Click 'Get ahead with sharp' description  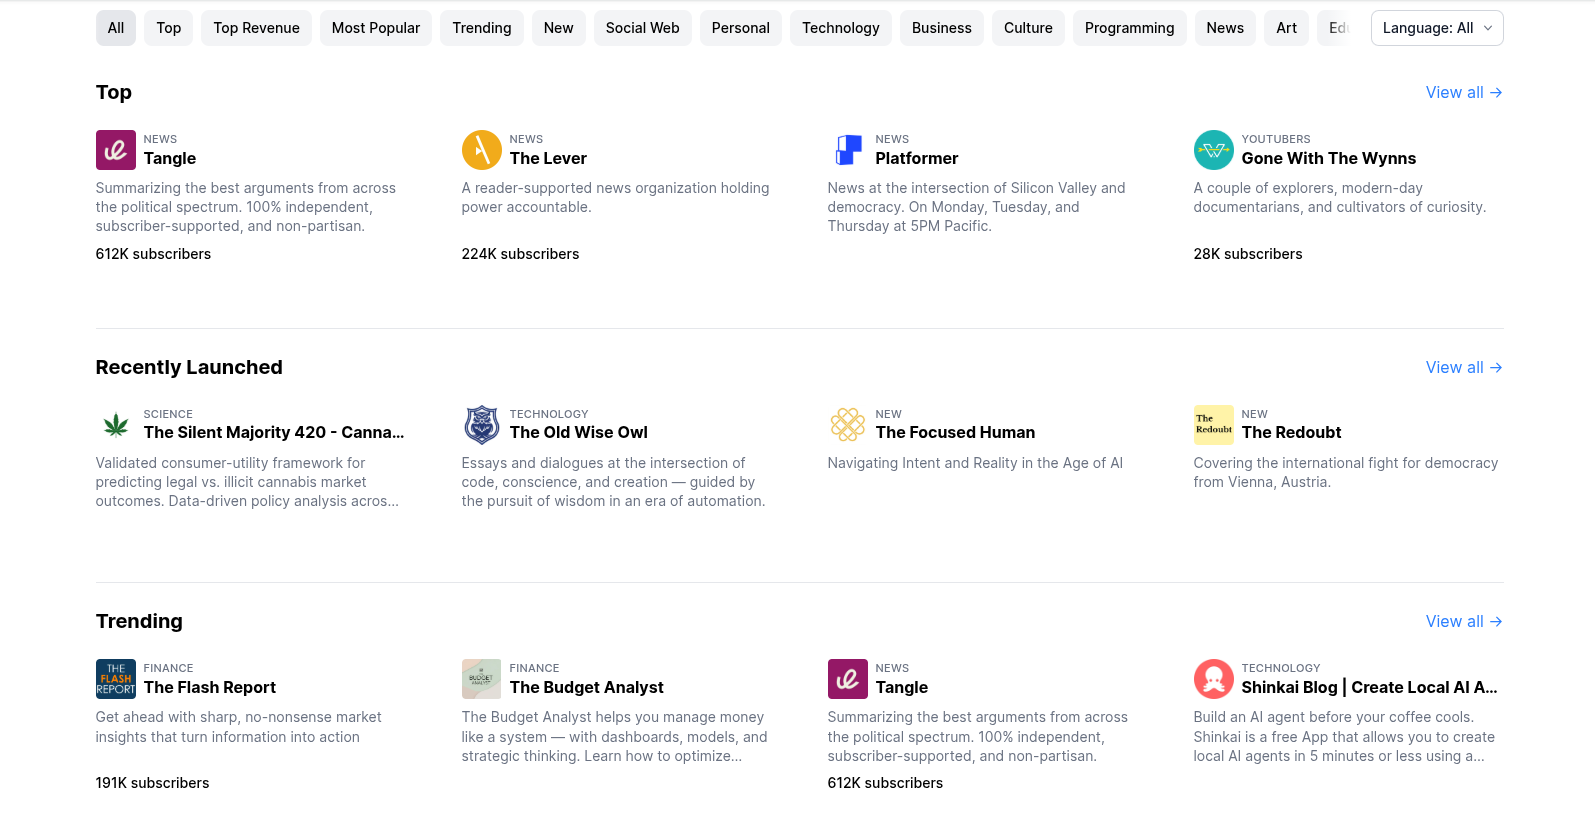[x=239, y=727]
